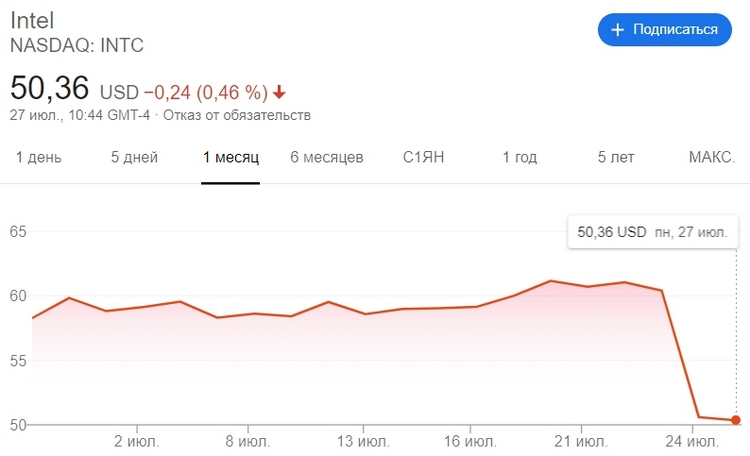Switch to the 5 дней tab
750x456 pixels.
point(134,157)
